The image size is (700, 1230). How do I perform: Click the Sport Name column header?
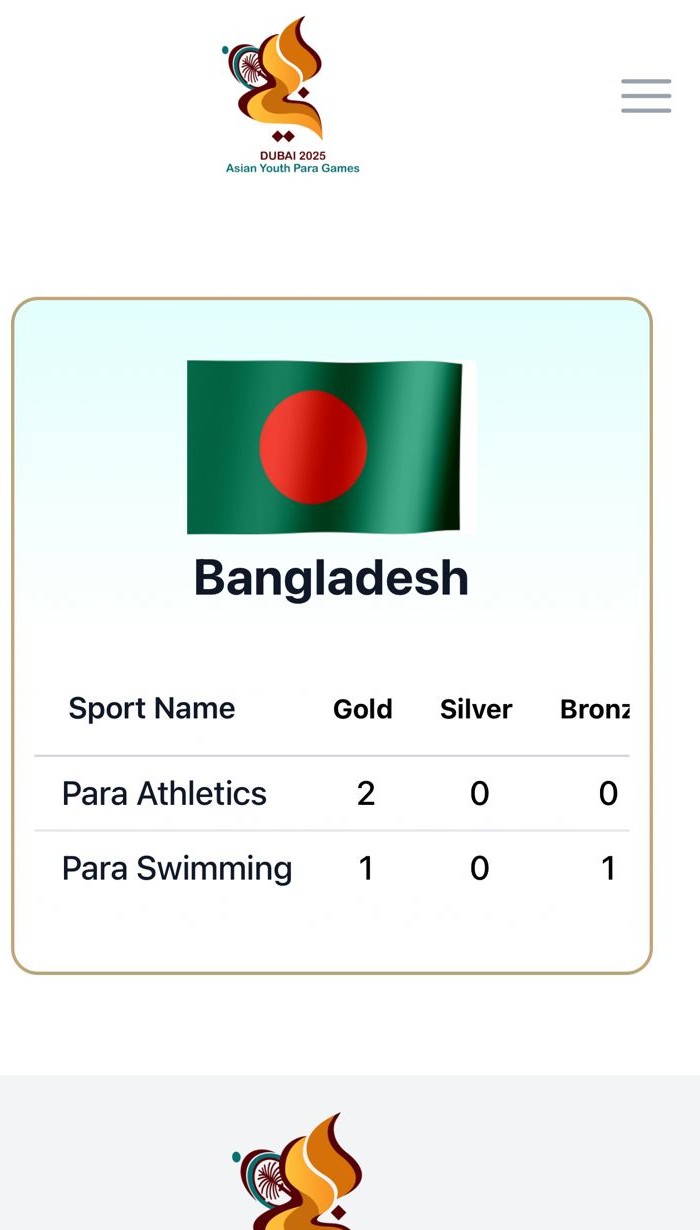[152, 708]
